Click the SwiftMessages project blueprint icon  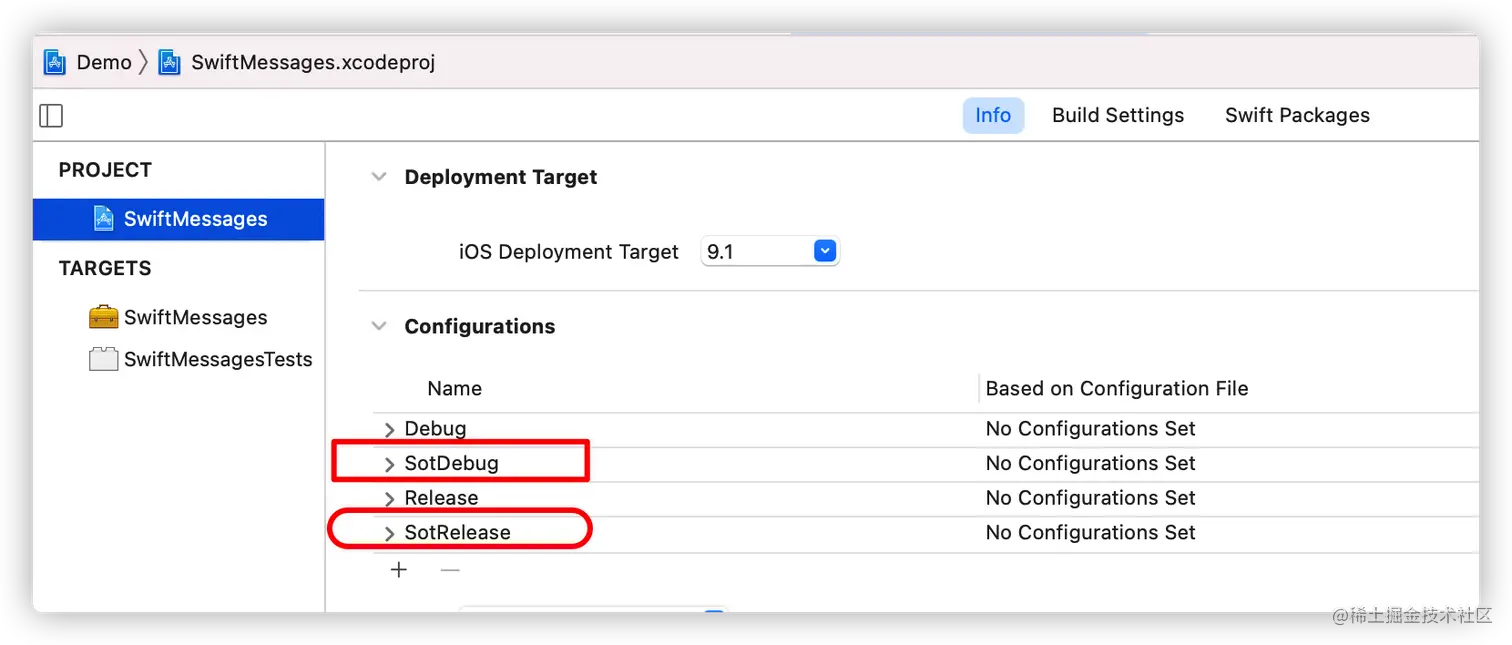tap(104, 219)
